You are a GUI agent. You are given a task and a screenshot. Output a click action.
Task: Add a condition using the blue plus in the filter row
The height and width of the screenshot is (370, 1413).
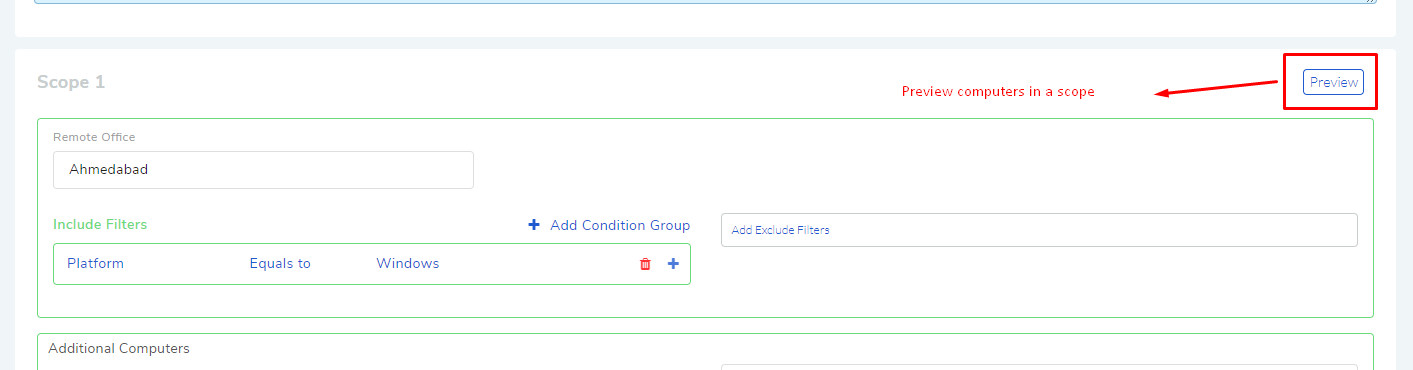click(x=673, y=264)
